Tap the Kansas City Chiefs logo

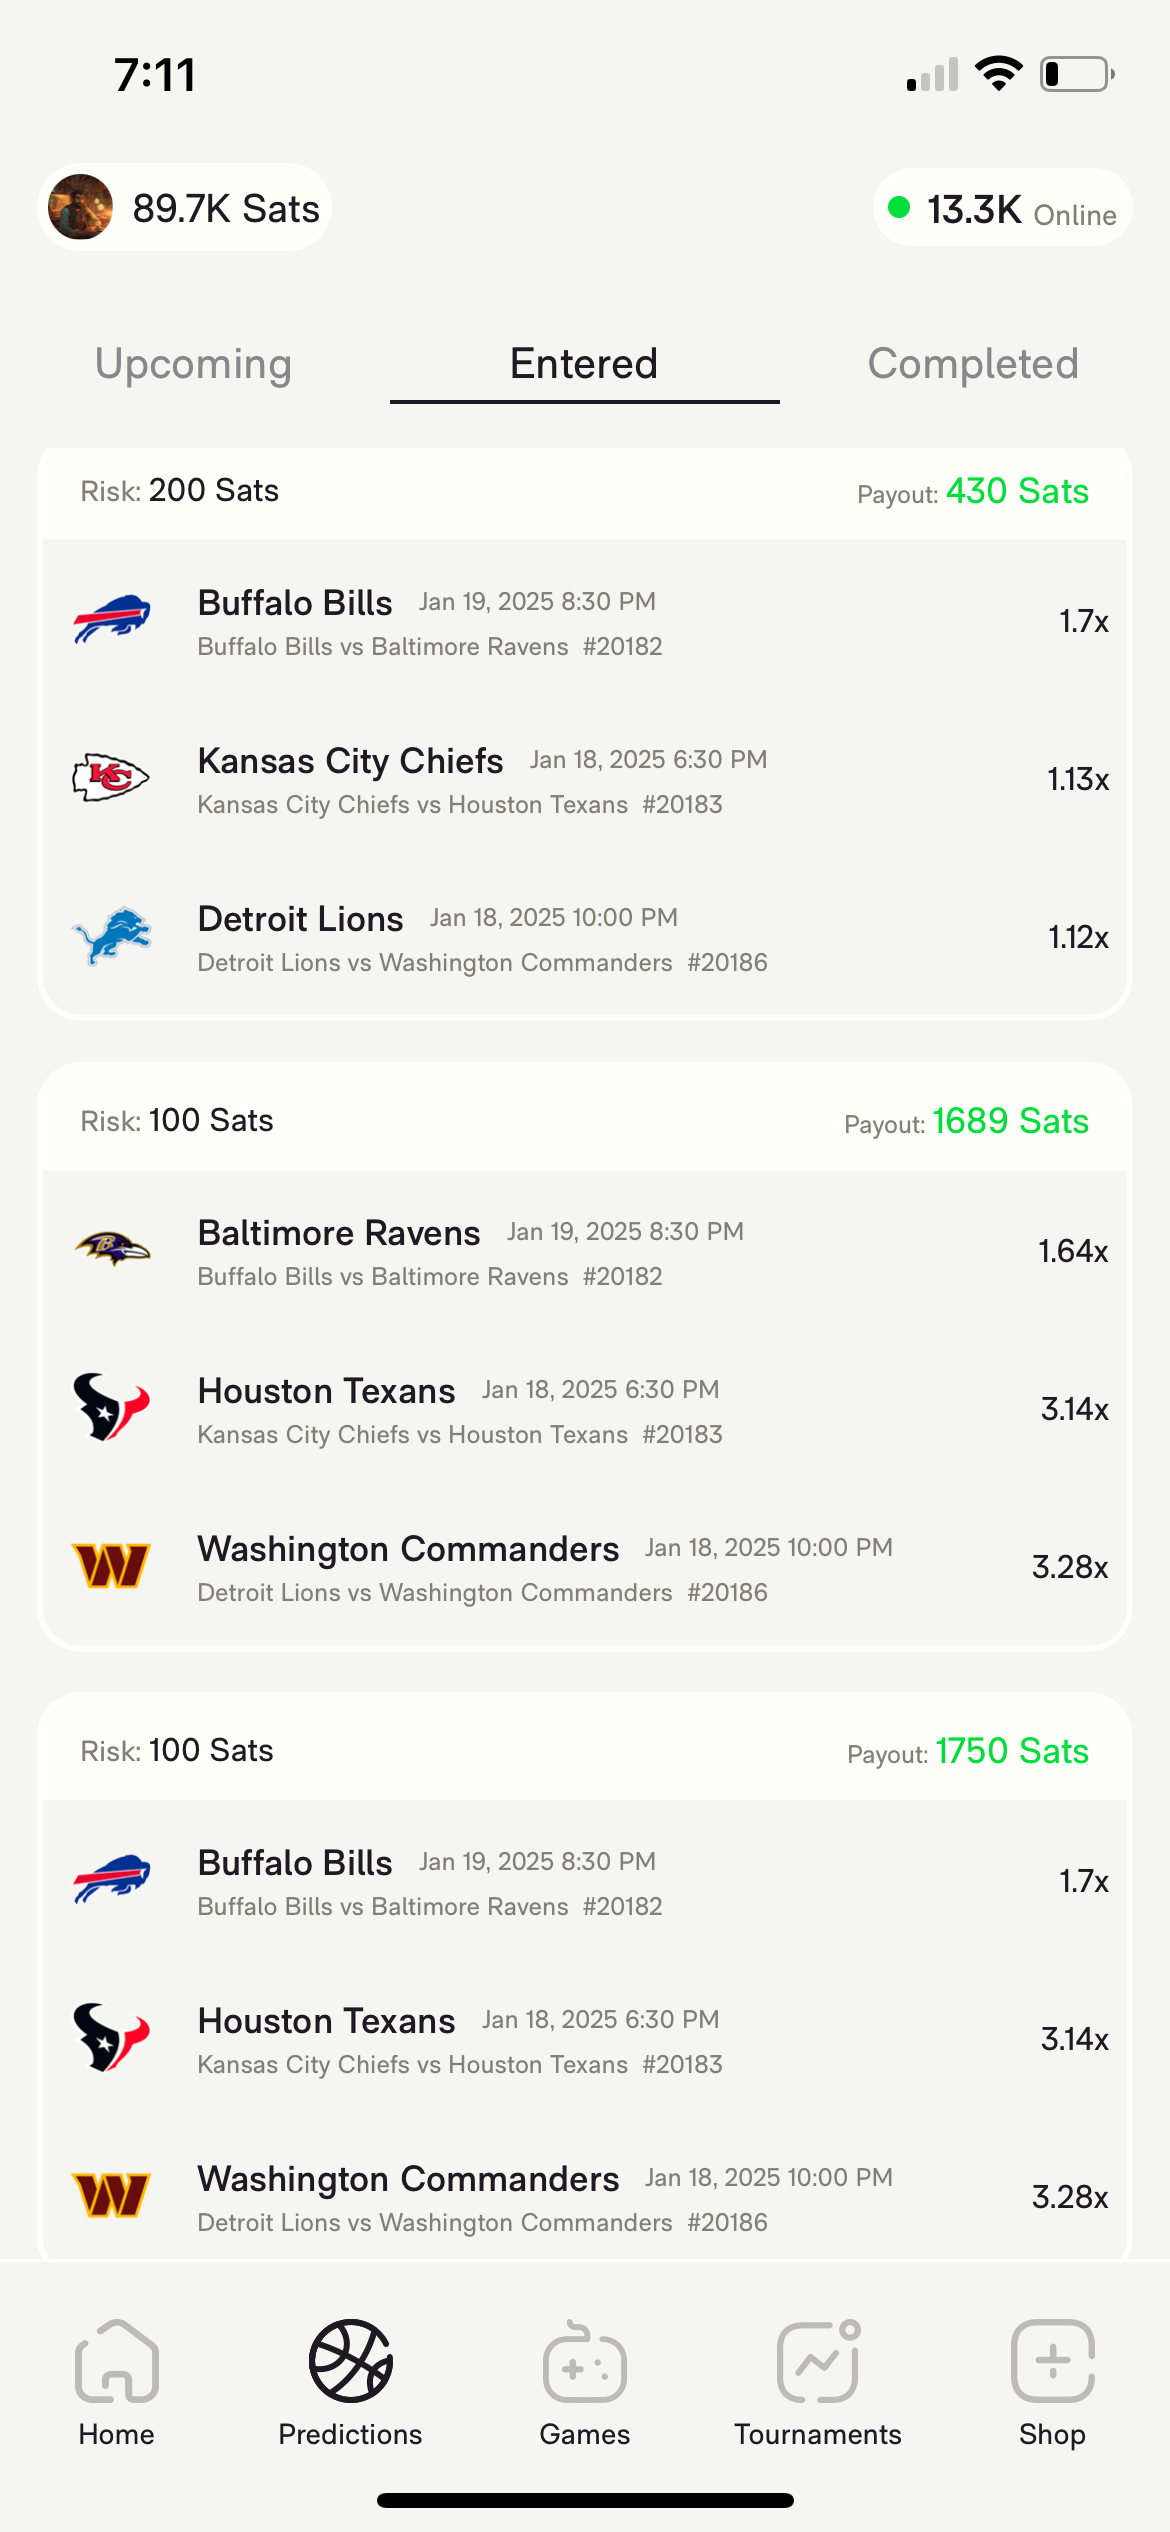[x=112, y=778]
